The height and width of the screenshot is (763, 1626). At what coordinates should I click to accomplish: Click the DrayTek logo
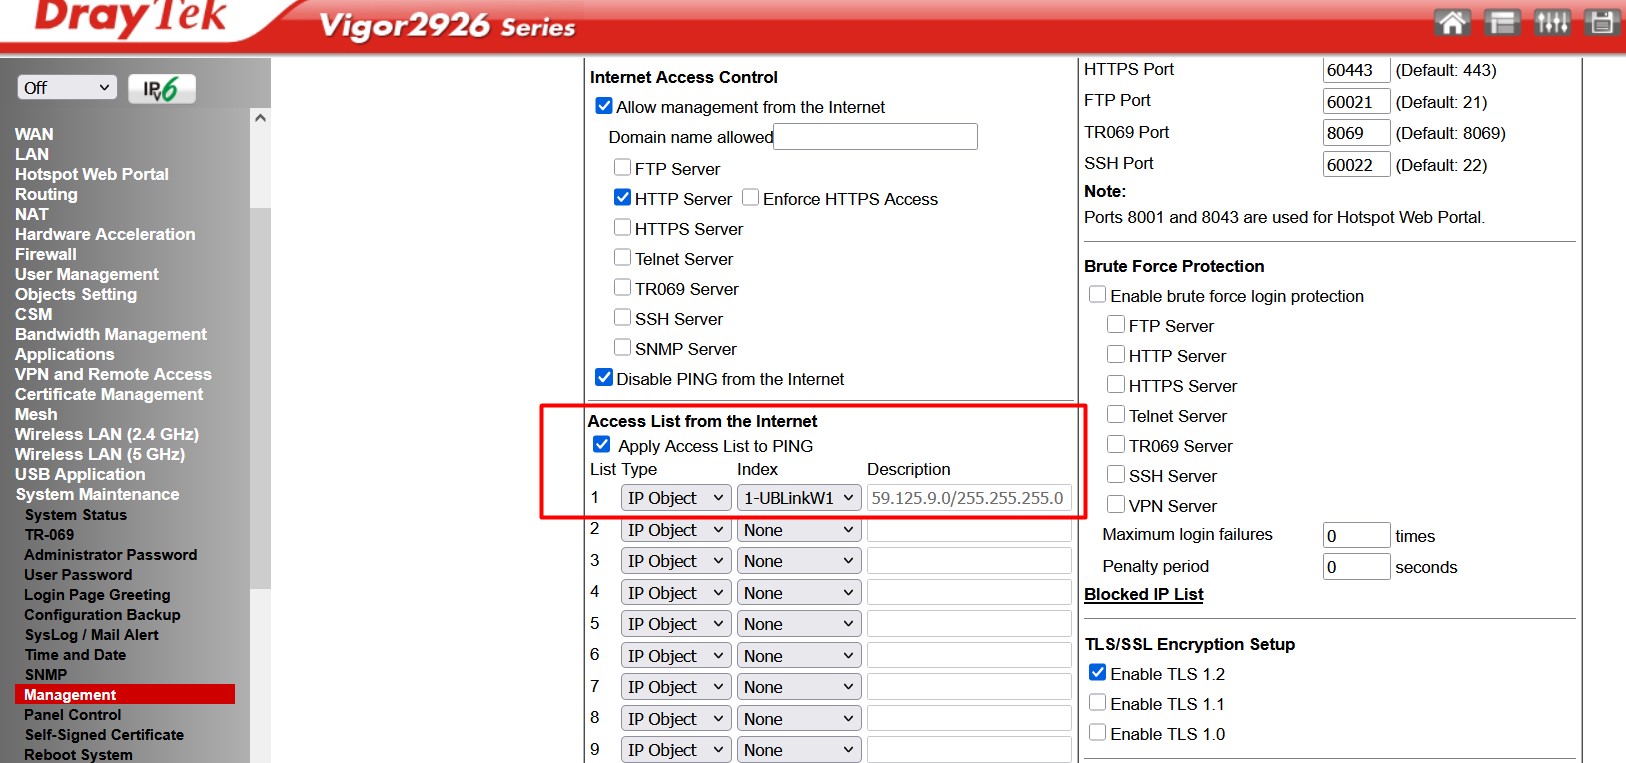(x=130, y=20)
